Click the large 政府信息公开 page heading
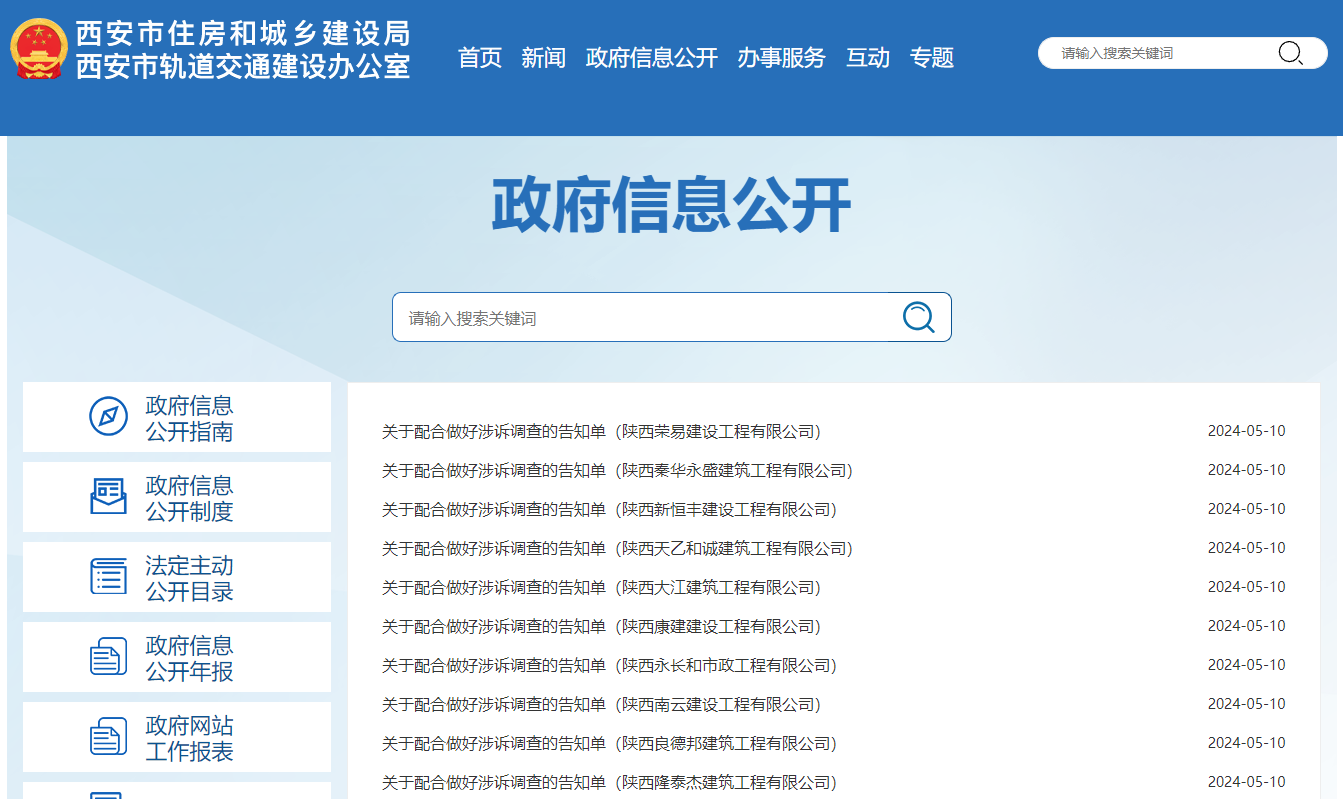 click(671, 206)
